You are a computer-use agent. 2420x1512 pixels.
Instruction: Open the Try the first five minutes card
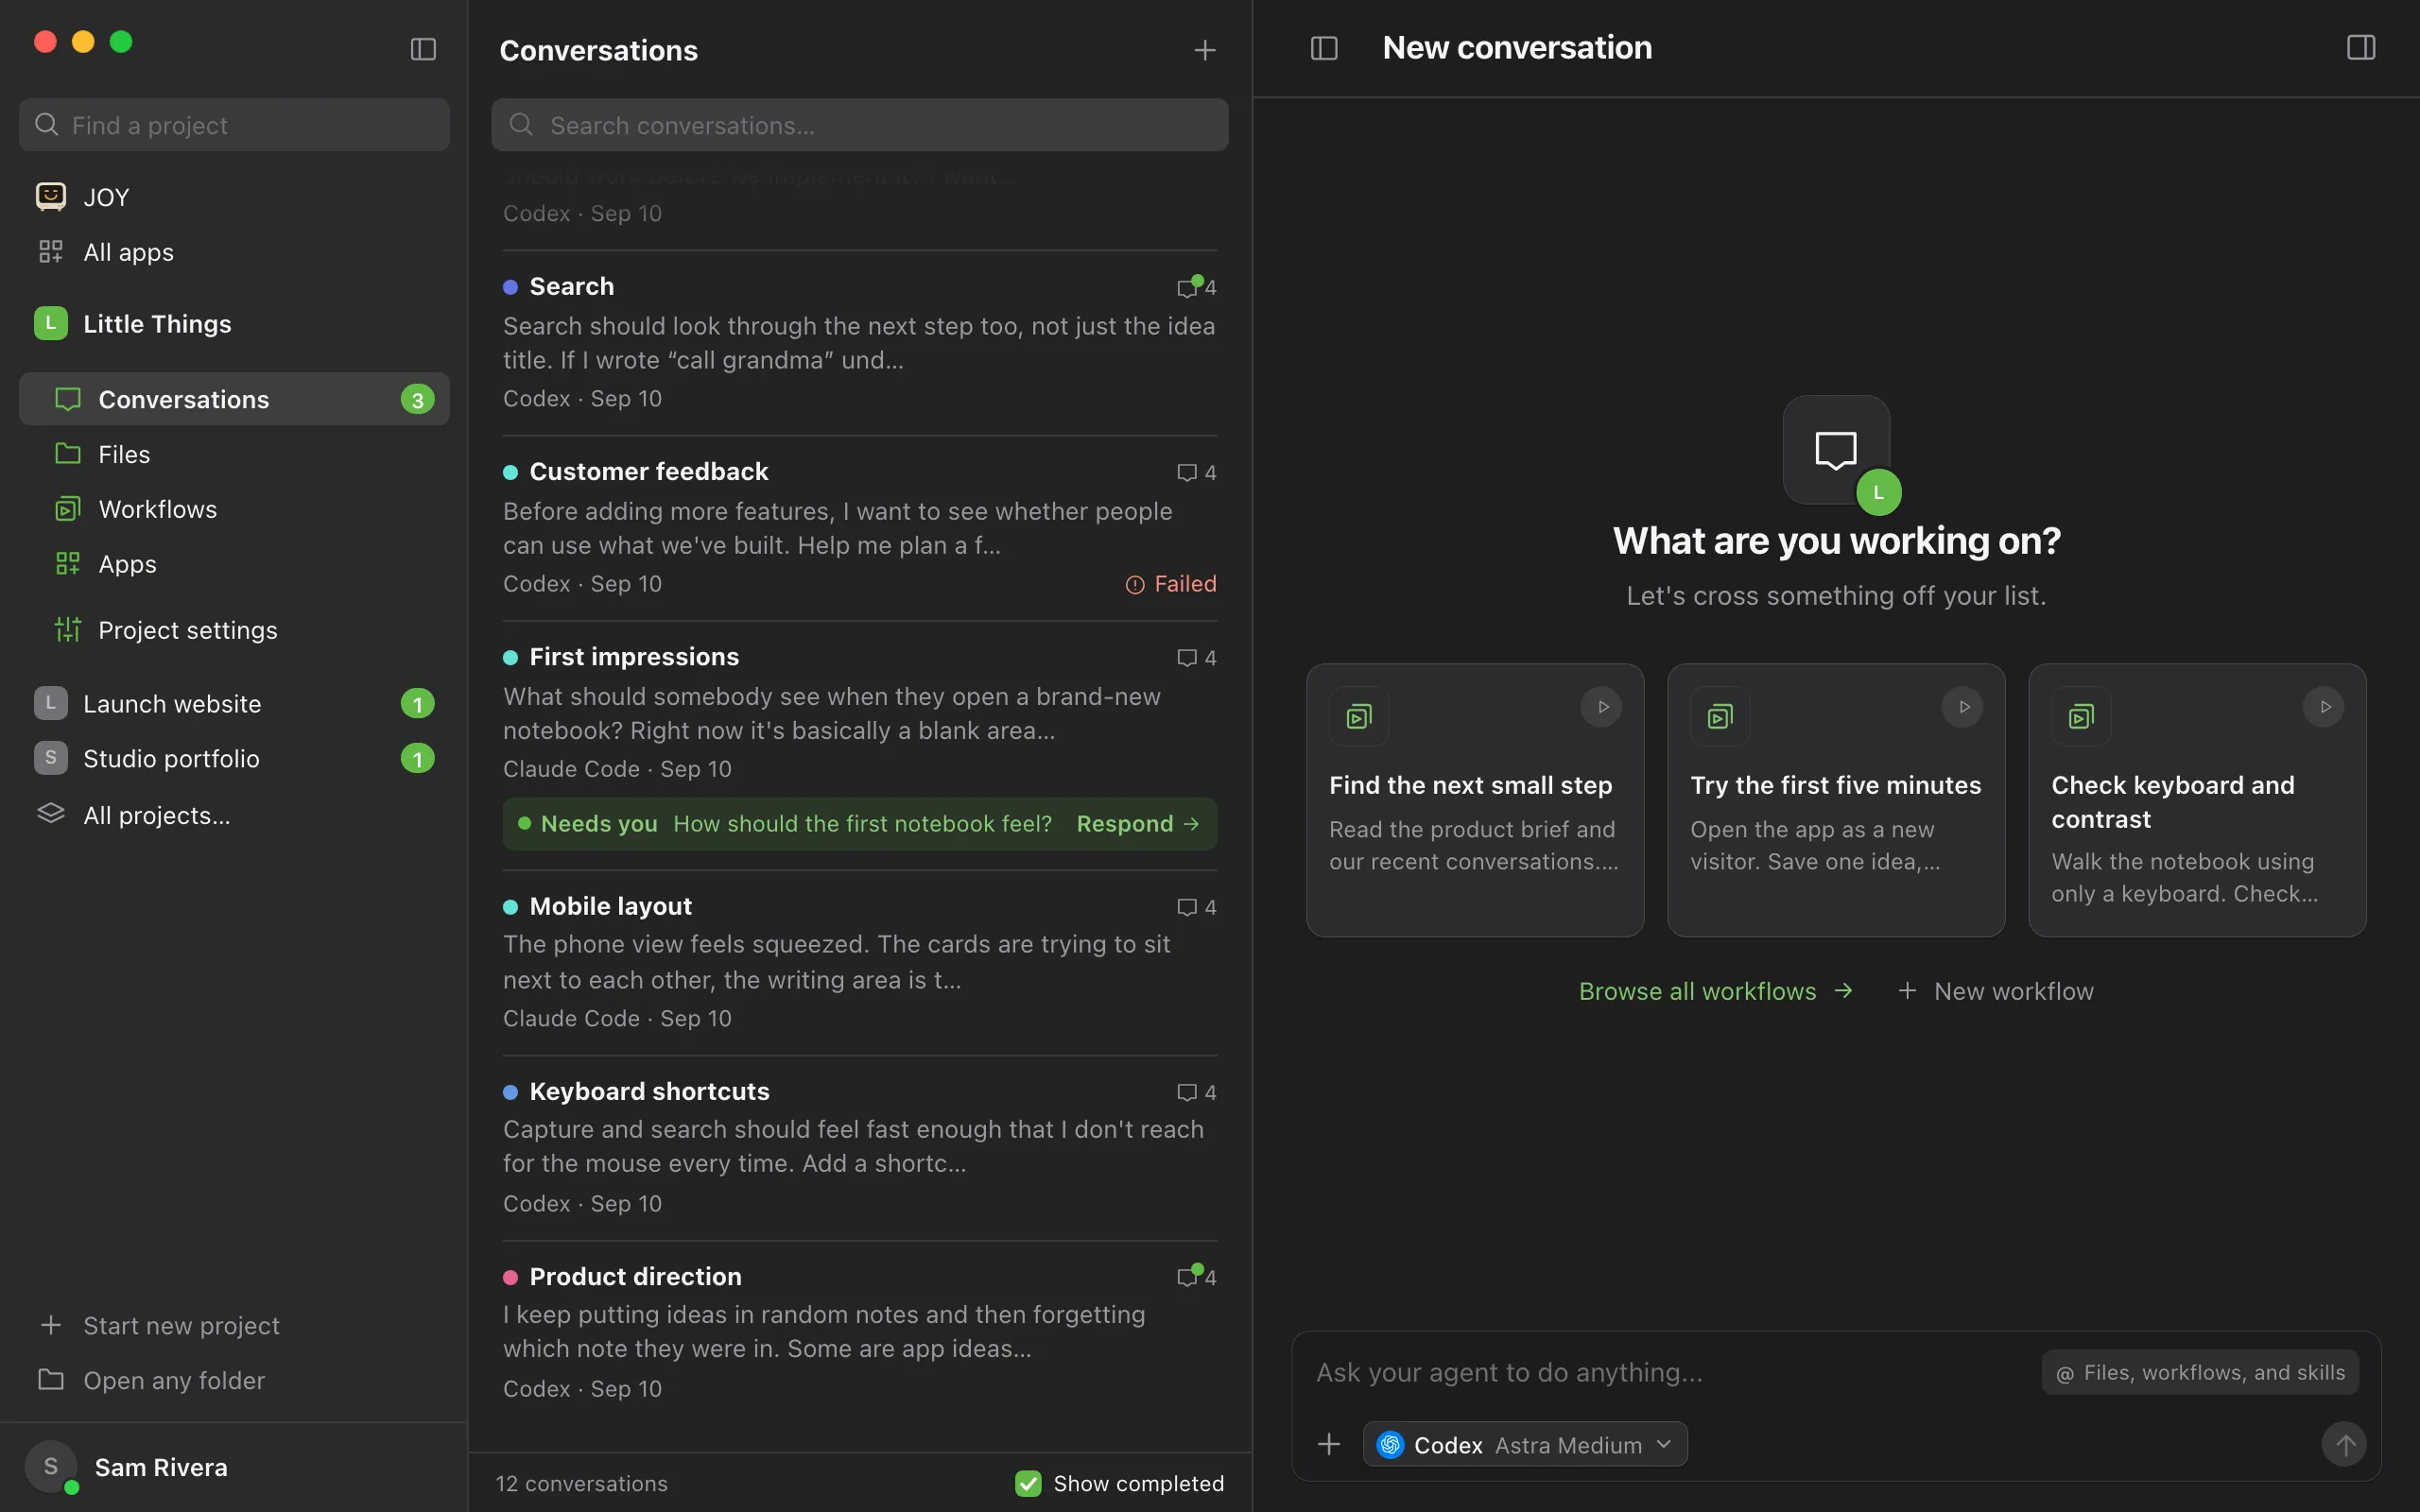pos(1836,800)
